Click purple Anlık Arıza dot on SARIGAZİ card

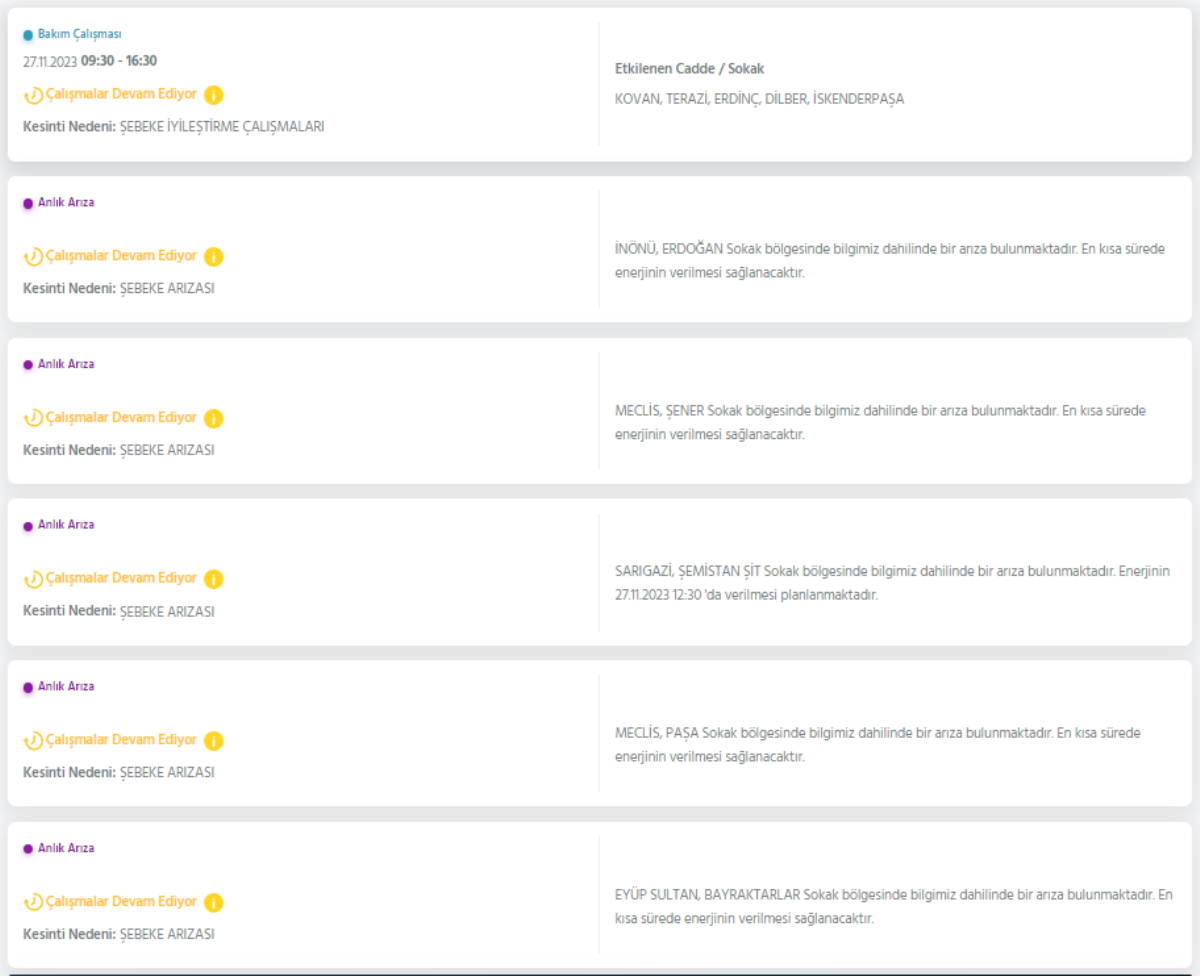click(28, 525)
